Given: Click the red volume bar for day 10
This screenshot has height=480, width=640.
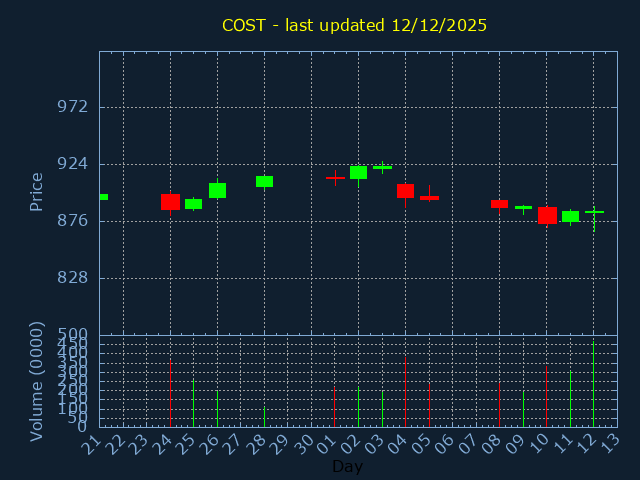Looking at the screenshot, I should click(547, 397).
